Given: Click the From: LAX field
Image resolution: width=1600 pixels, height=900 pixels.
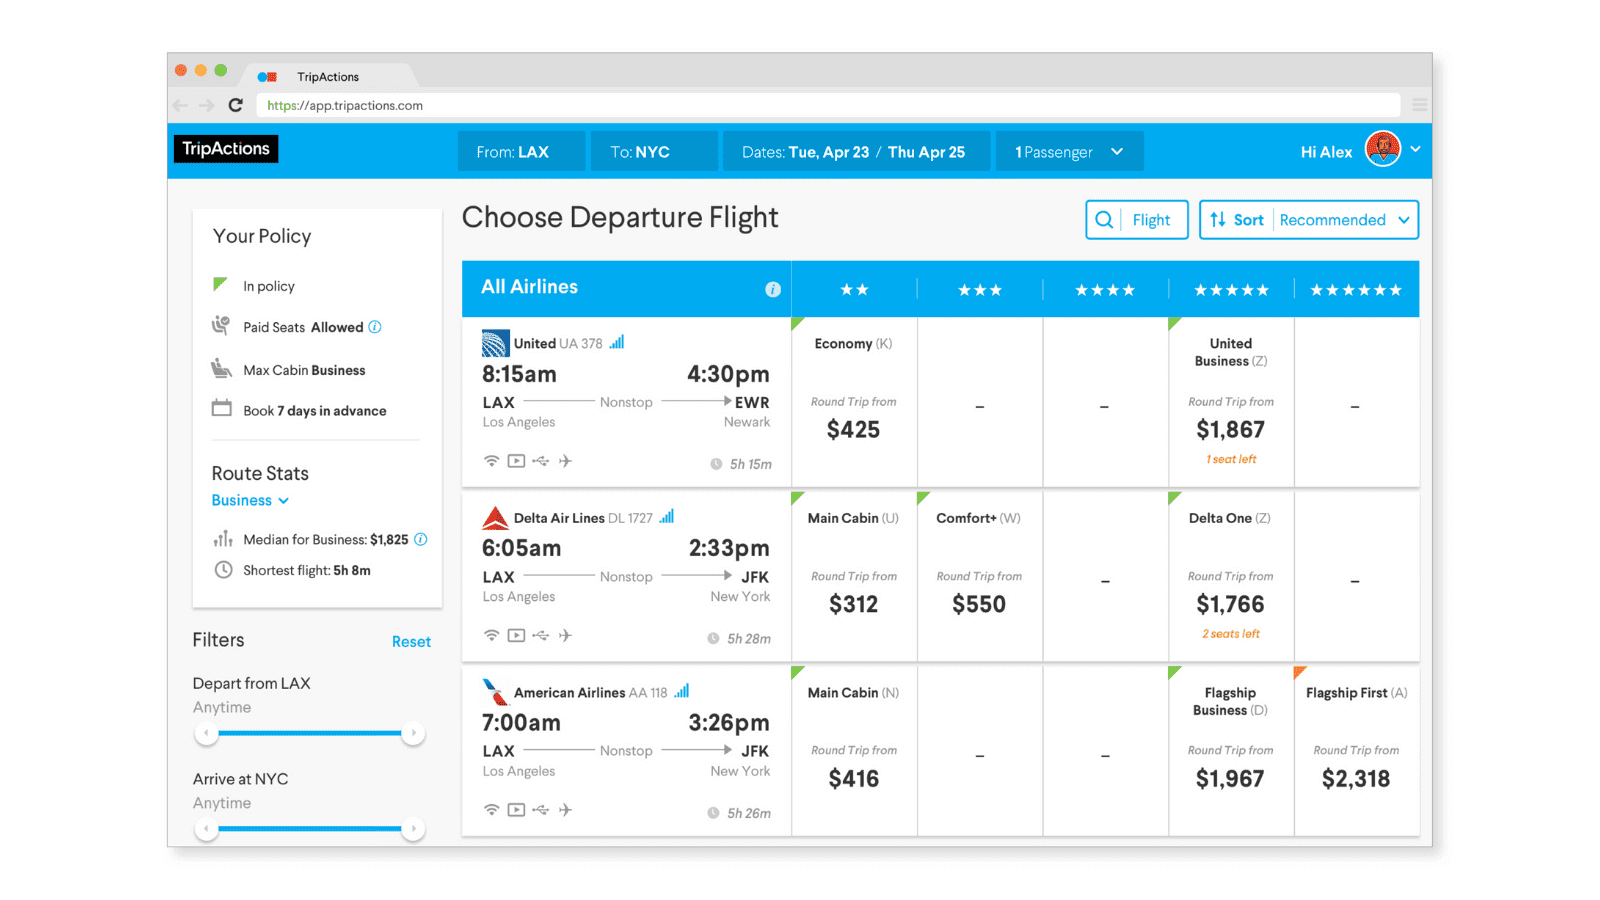Looking at the screenshot, I should (521, 152).
